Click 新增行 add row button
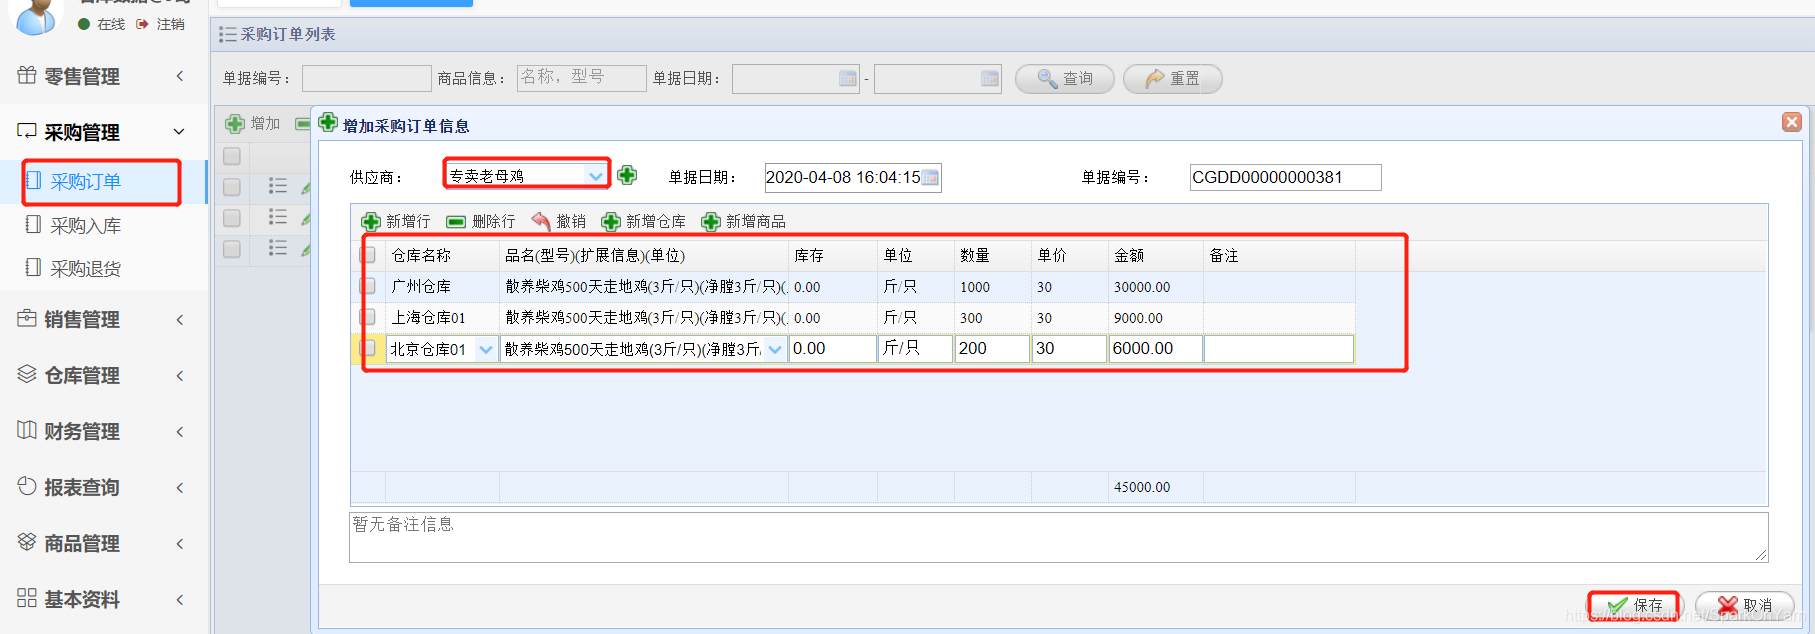1815x634 pixels. 396,221
